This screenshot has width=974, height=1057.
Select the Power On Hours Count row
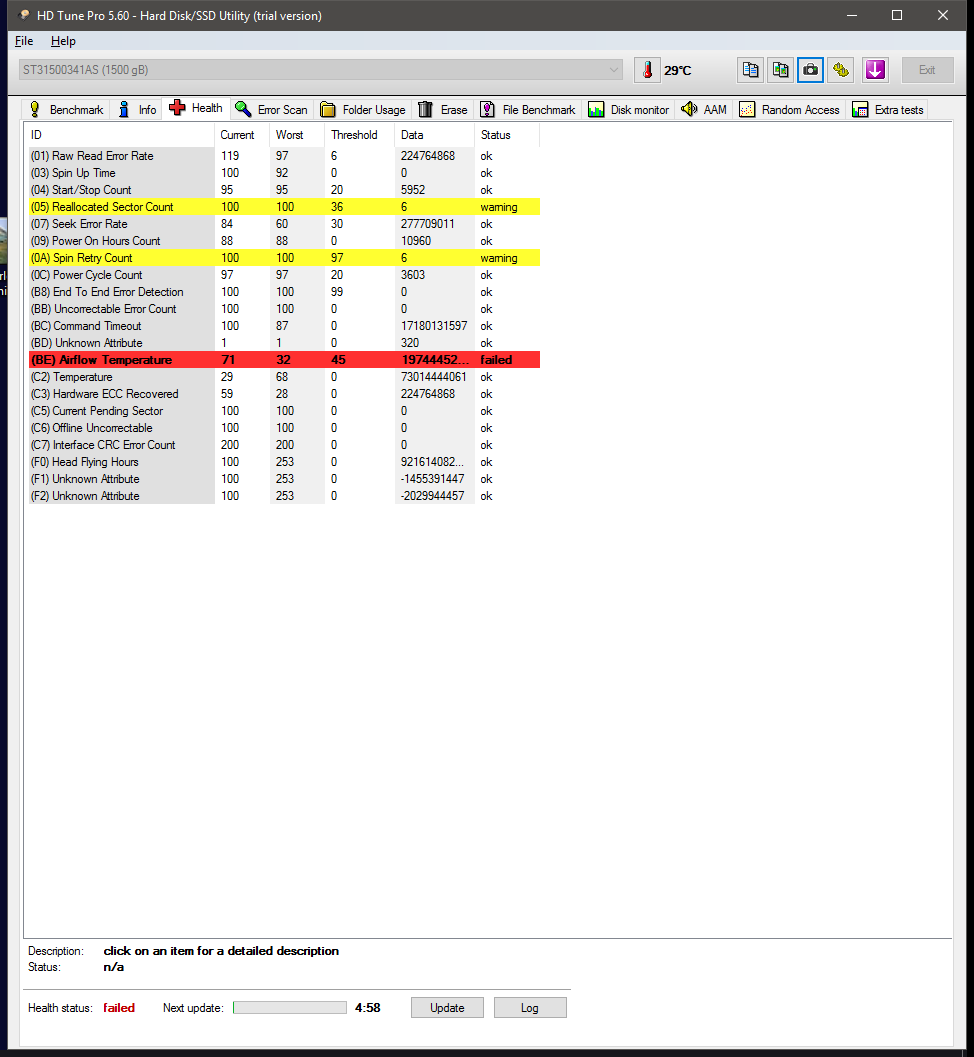pyautogui.click(x=284, y=241)
